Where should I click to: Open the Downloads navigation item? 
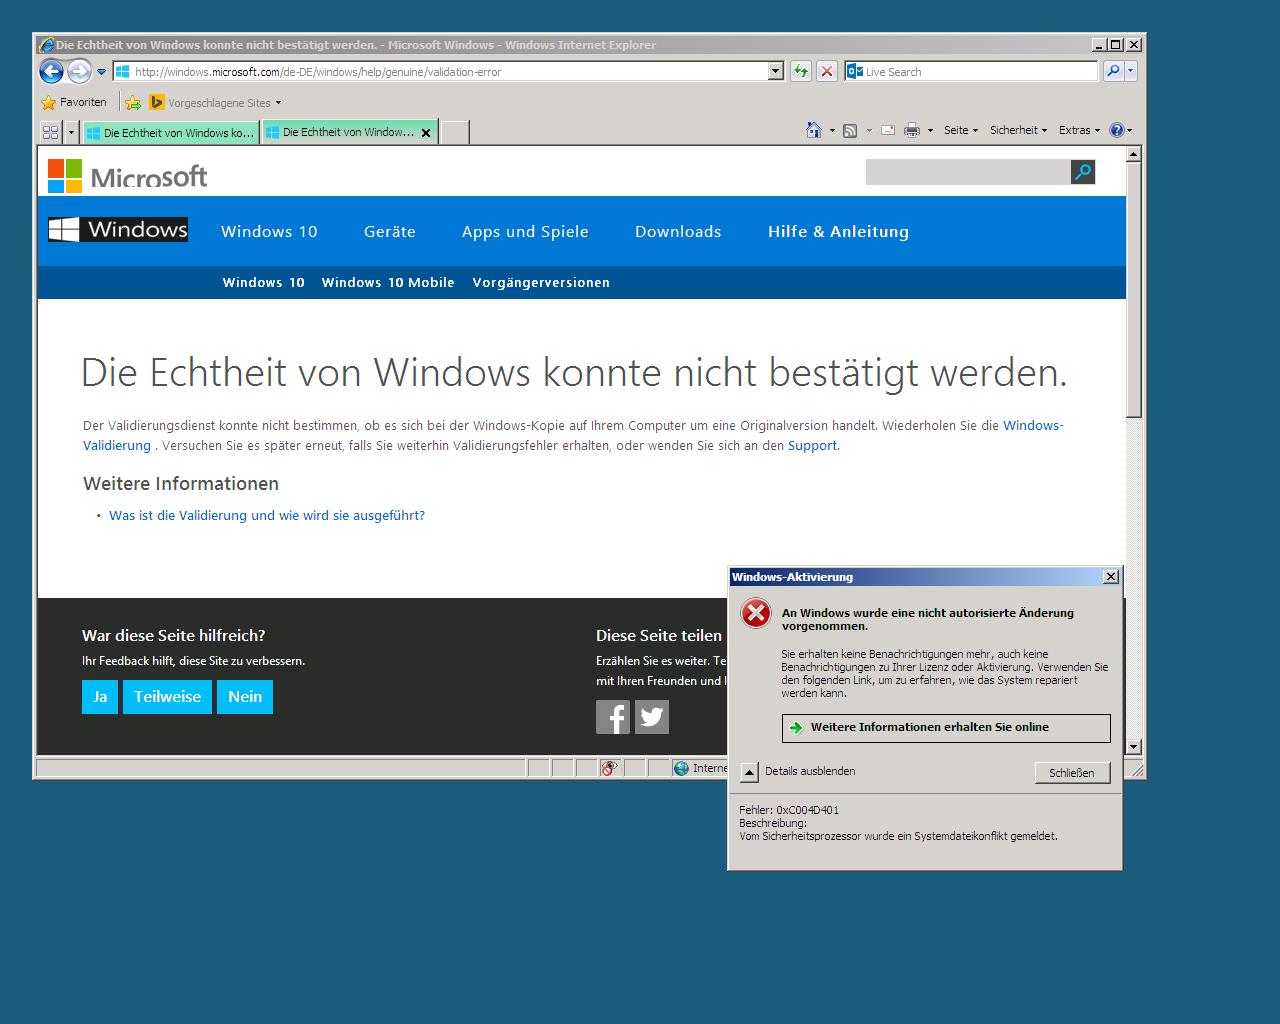tap(678, 231)
